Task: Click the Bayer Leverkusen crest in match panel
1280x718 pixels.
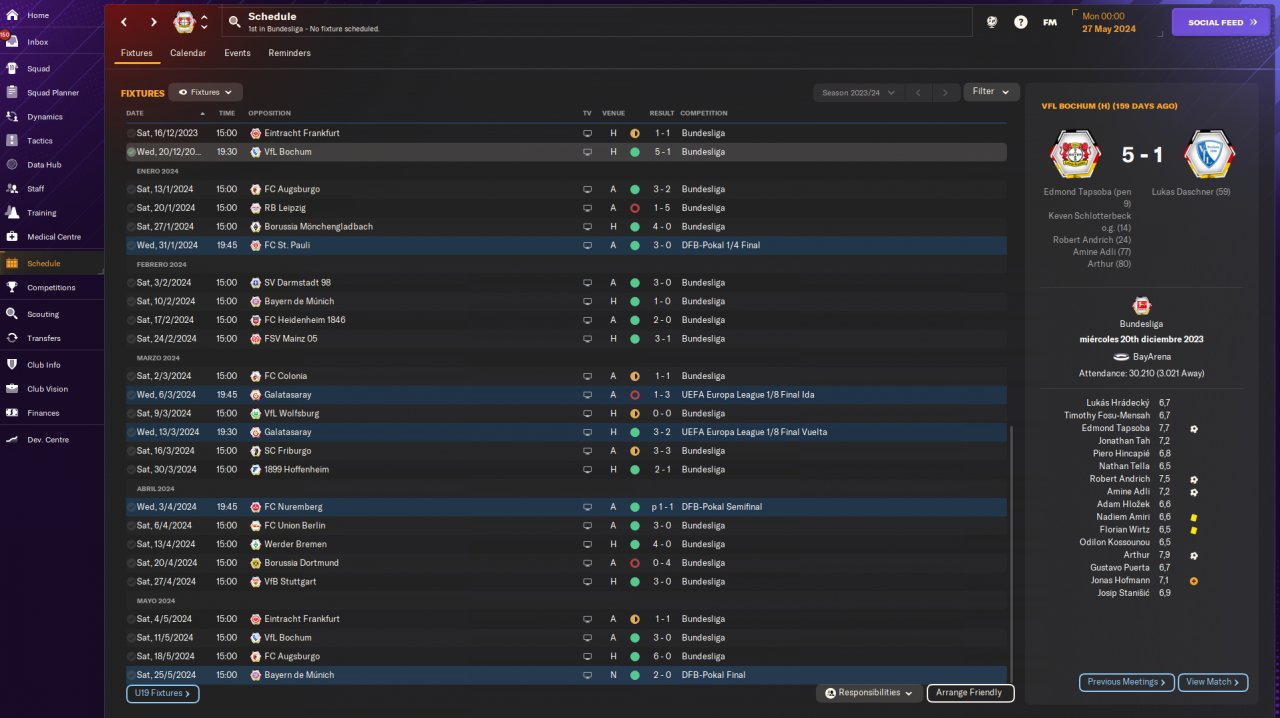Action: (1075, 154)
